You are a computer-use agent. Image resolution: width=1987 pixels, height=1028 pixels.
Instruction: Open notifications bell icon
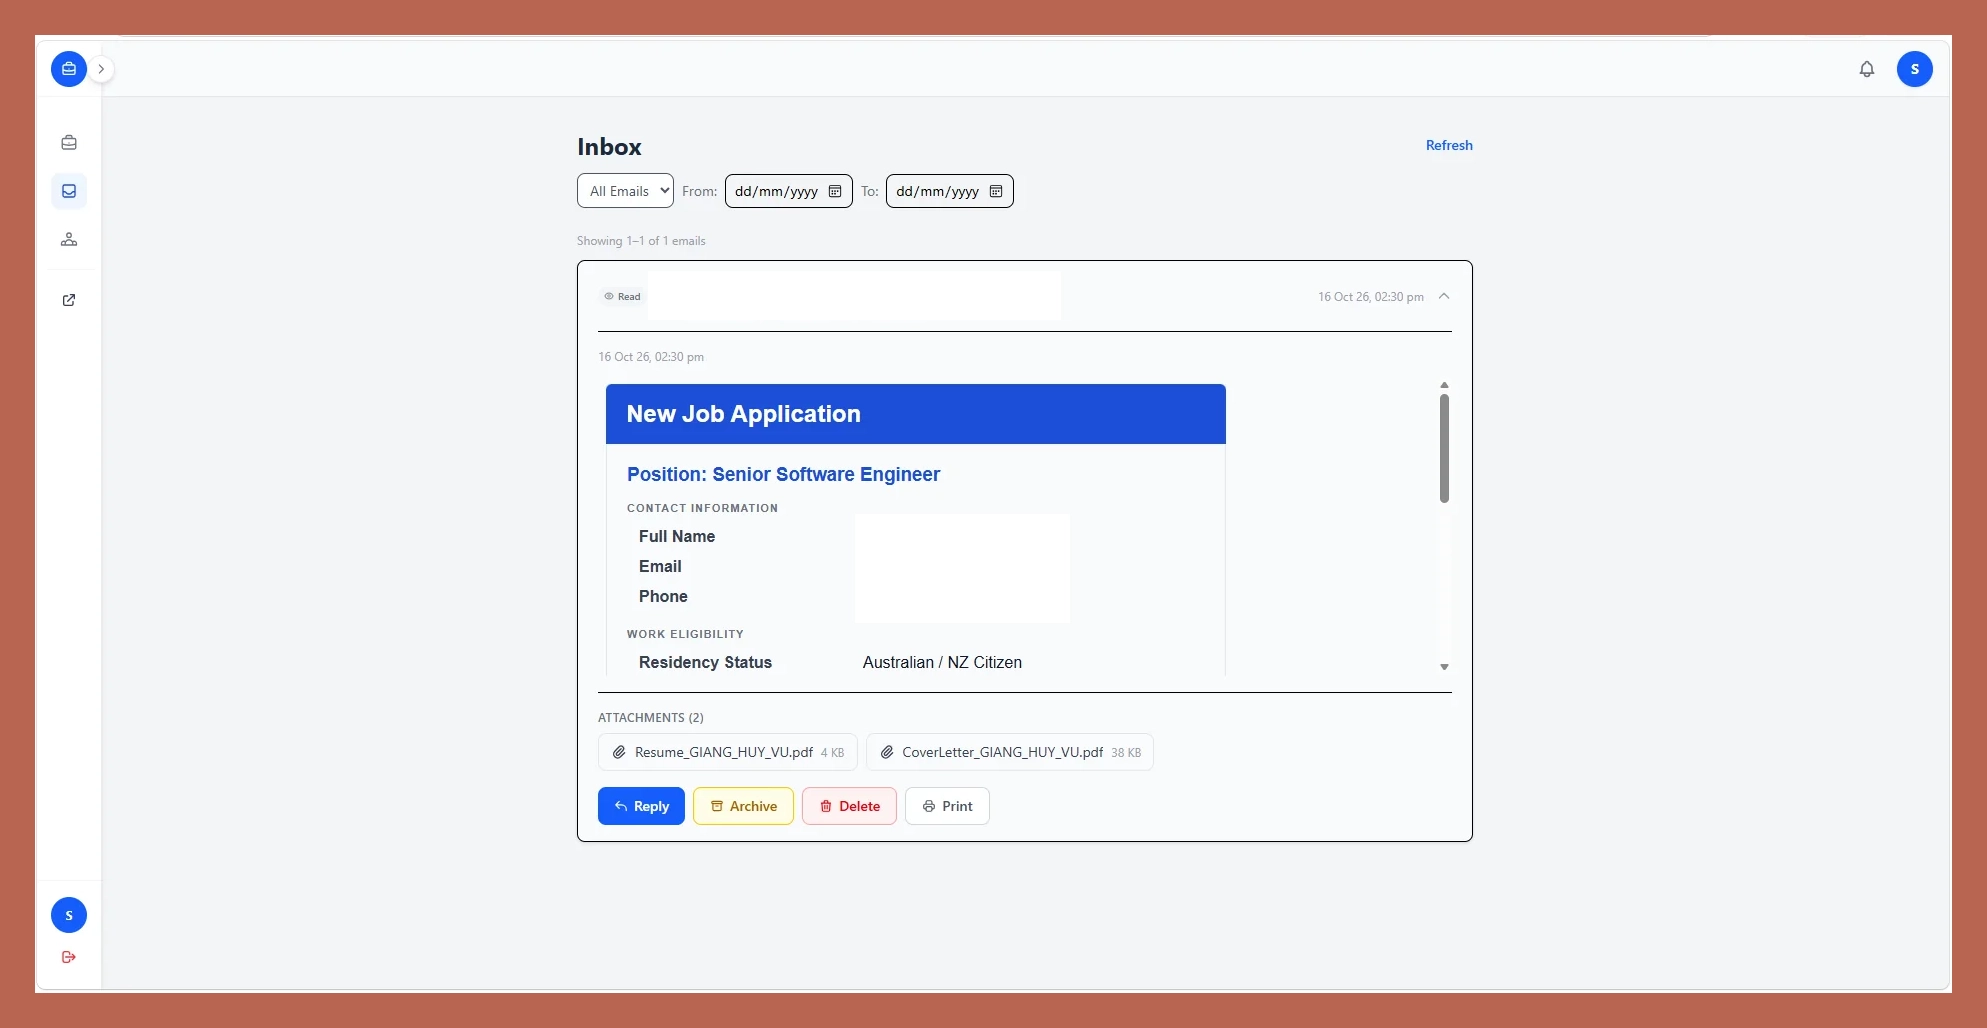pos(1866,69)
